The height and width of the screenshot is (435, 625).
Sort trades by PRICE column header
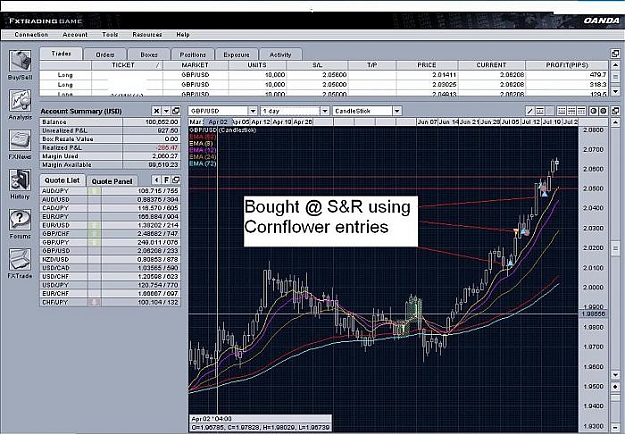point(427,65)
